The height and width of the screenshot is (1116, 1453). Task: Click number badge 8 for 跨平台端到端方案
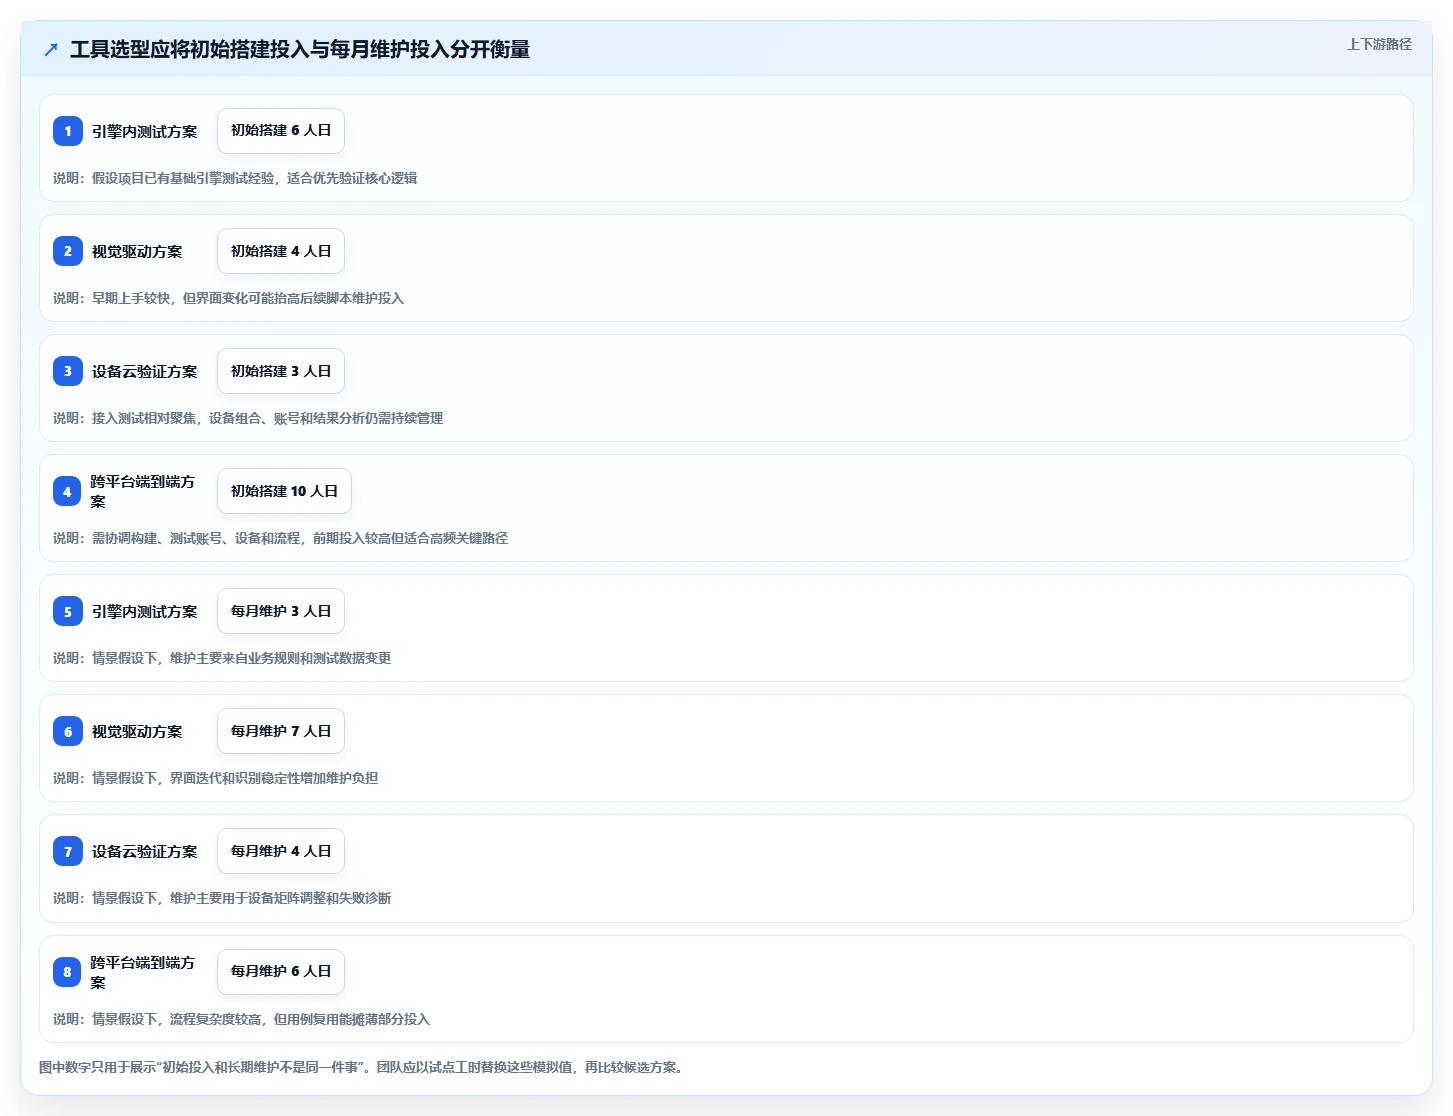(x=67, y=972)
